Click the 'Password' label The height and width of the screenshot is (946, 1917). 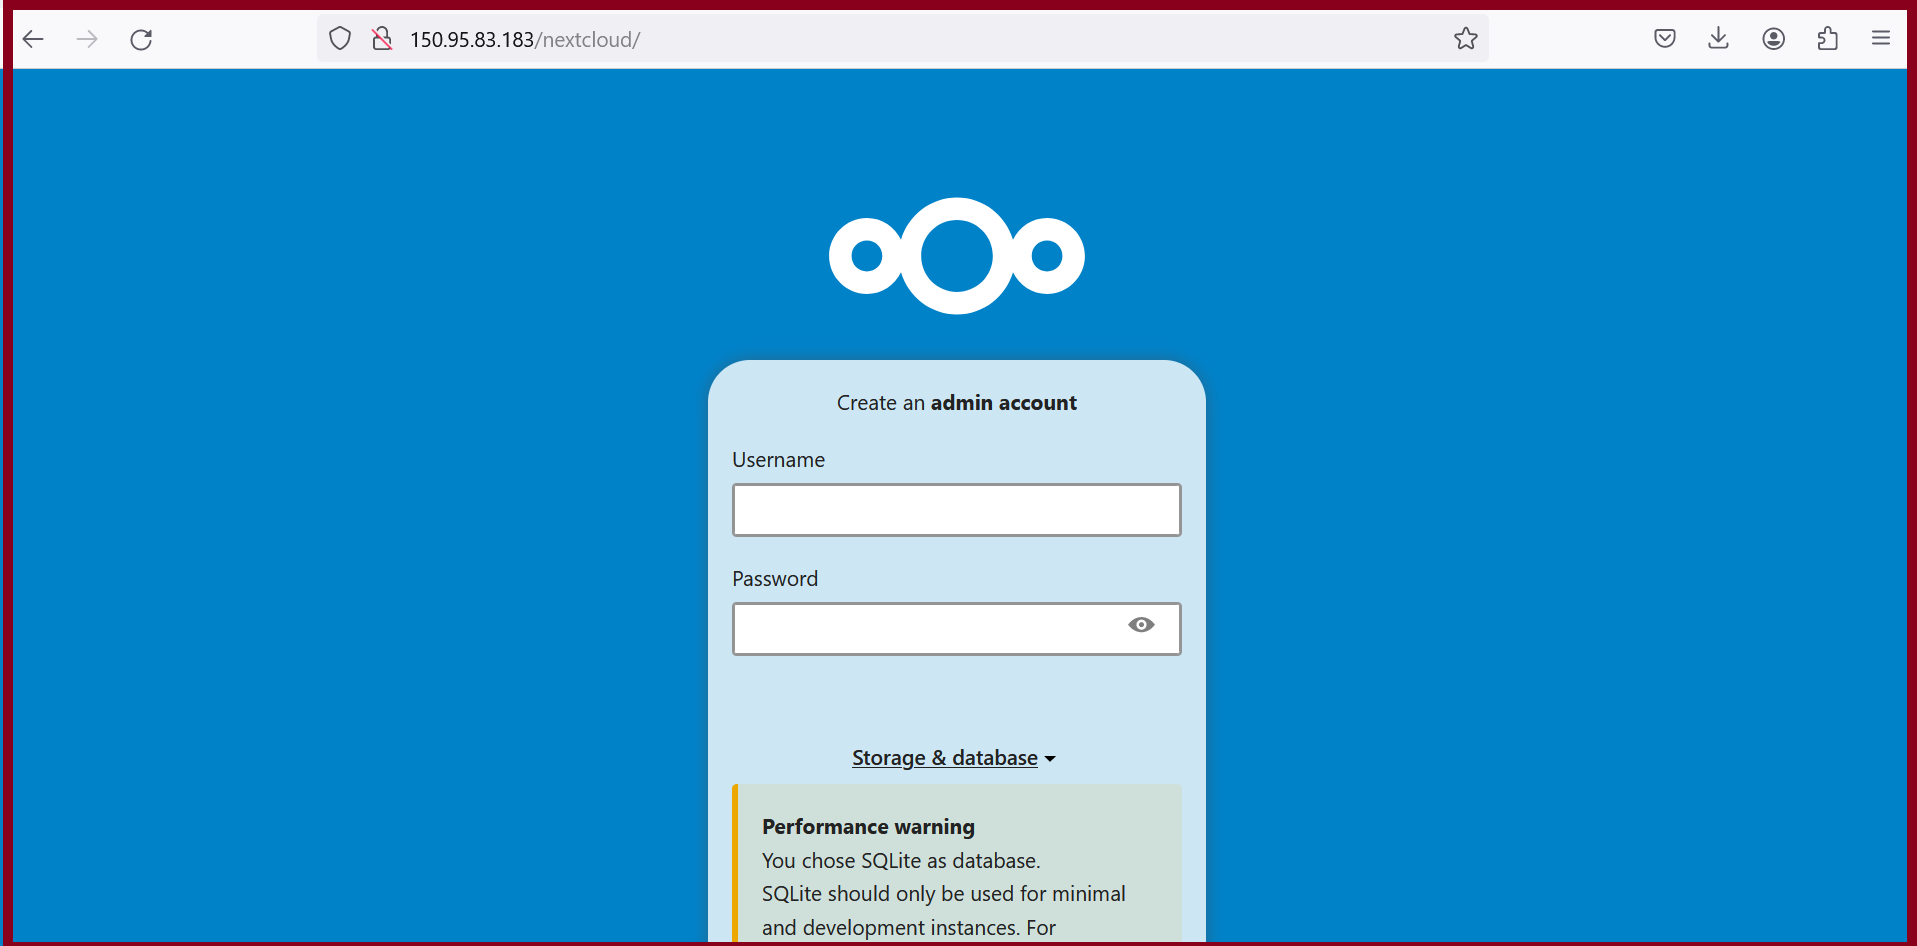point(775,579)
